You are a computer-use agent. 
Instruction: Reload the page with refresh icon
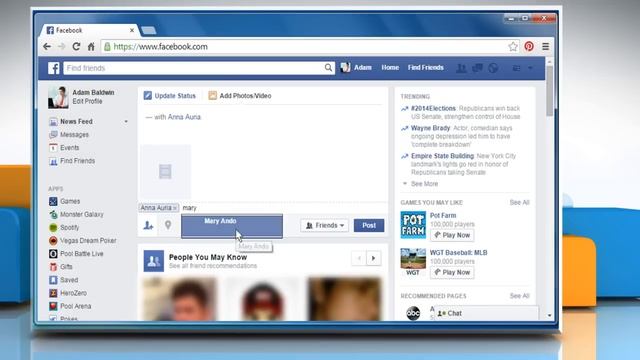[x=76, y=47]
